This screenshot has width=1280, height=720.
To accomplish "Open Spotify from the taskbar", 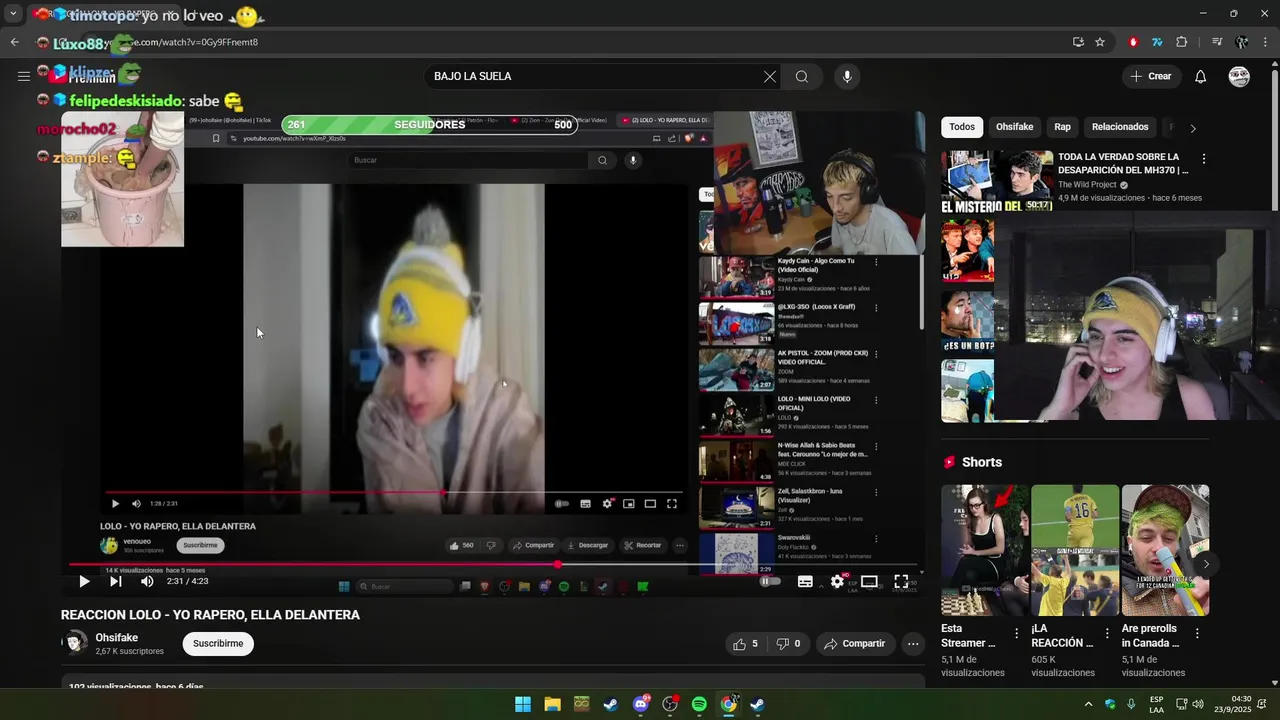I will 699,704.
